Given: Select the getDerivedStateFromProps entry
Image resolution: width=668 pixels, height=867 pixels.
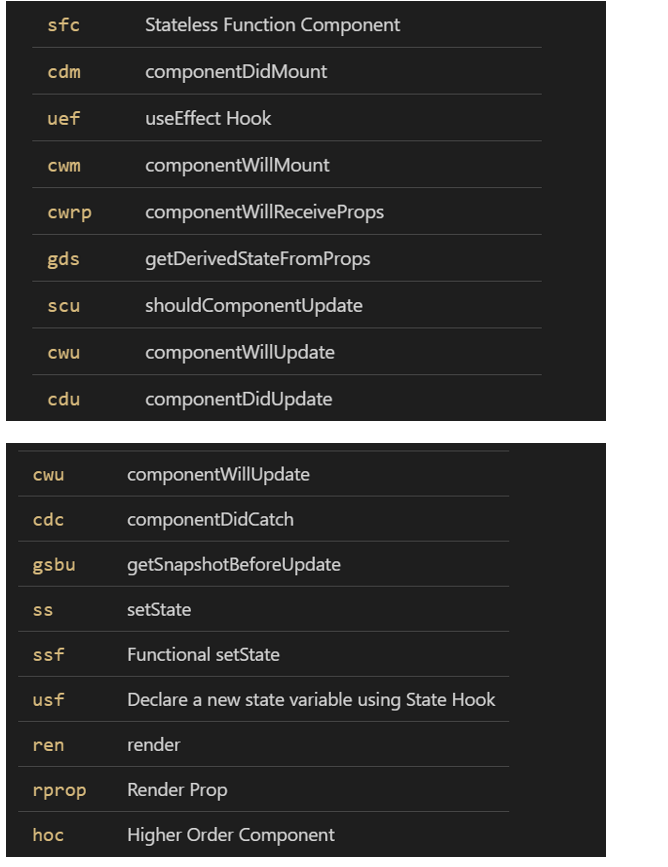Looking at the screenshot, I should click(x=257, y=259).
